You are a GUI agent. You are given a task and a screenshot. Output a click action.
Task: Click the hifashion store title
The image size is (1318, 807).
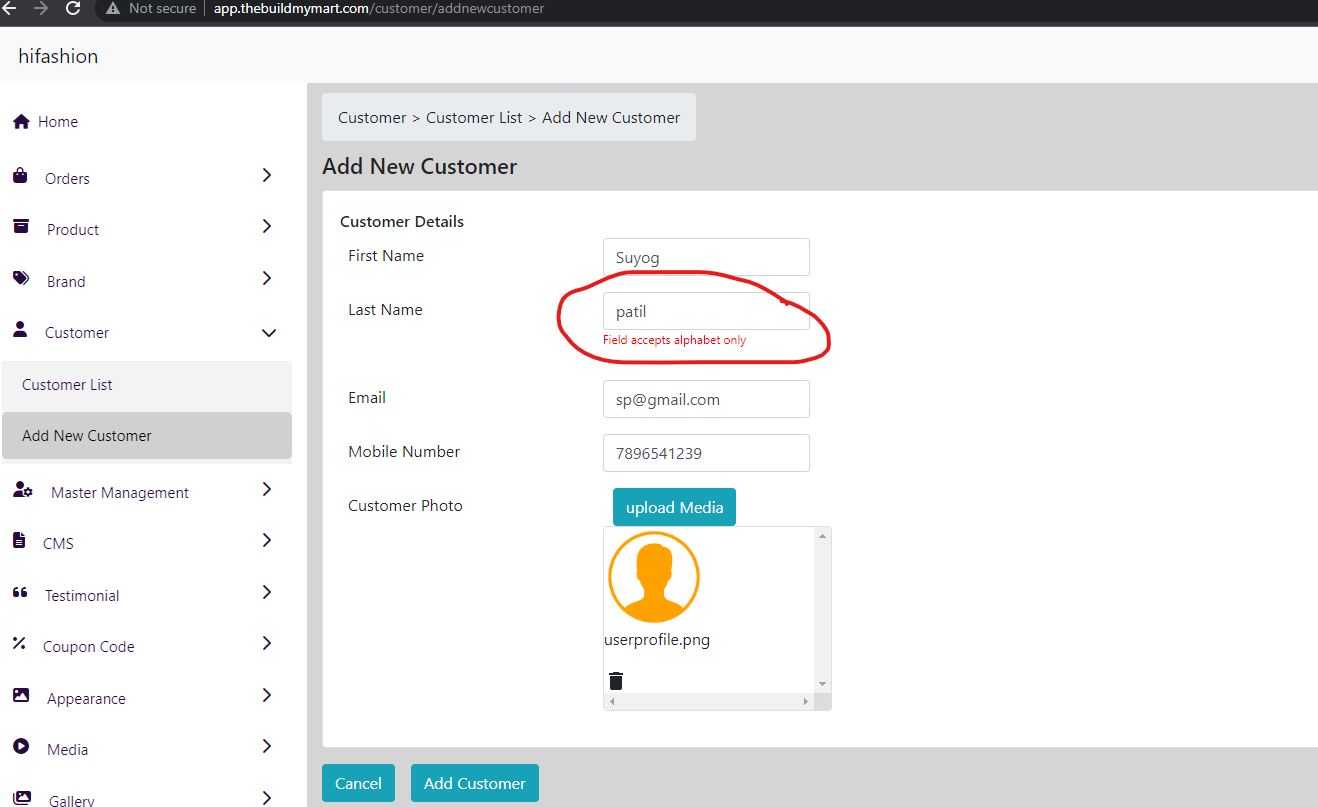click(58, 56)
